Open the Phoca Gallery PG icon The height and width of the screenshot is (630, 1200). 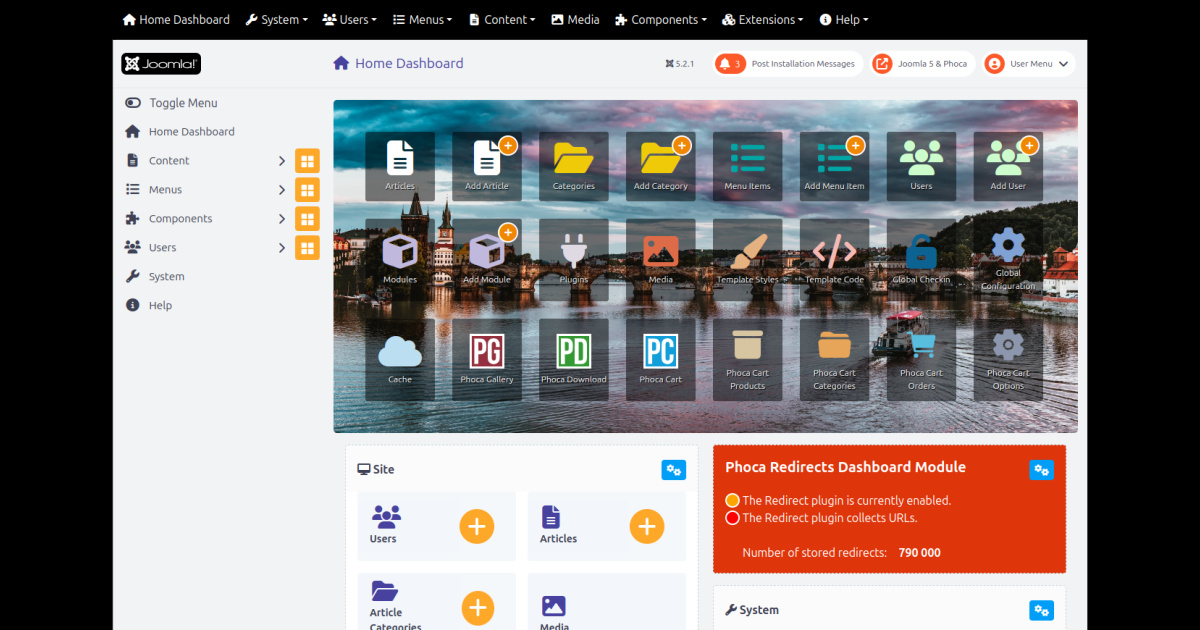[487, 360]
